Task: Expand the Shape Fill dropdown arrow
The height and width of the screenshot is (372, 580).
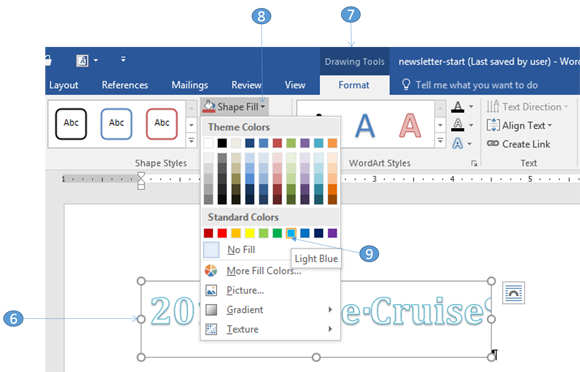Action: (263, 107)
